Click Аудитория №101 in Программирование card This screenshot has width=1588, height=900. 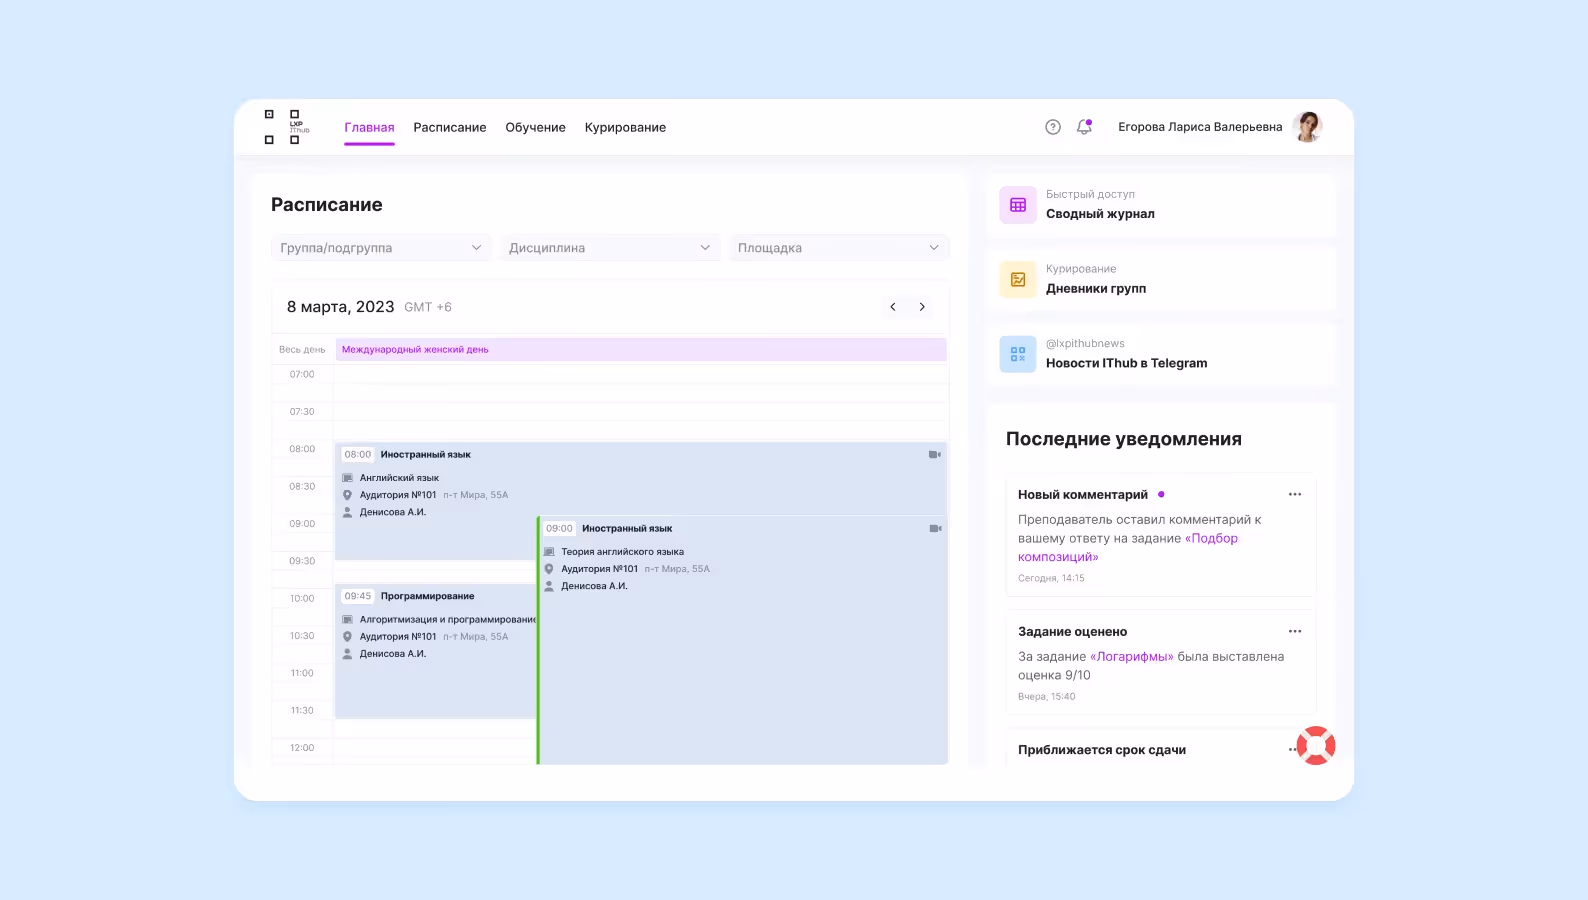click(398, 636)
